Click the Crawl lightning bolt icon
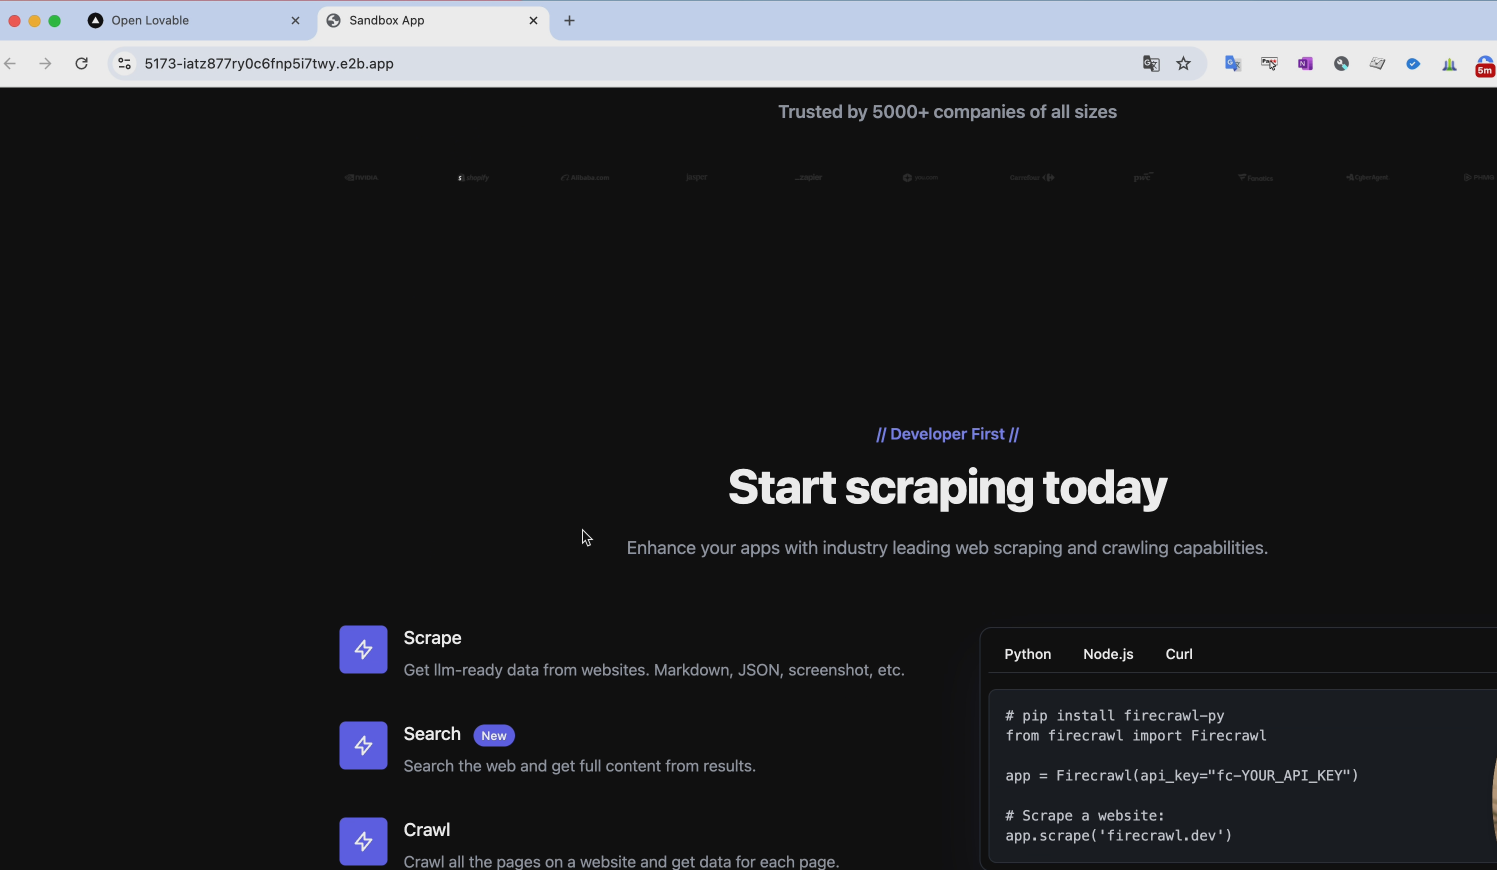 (x=363, y=841)
